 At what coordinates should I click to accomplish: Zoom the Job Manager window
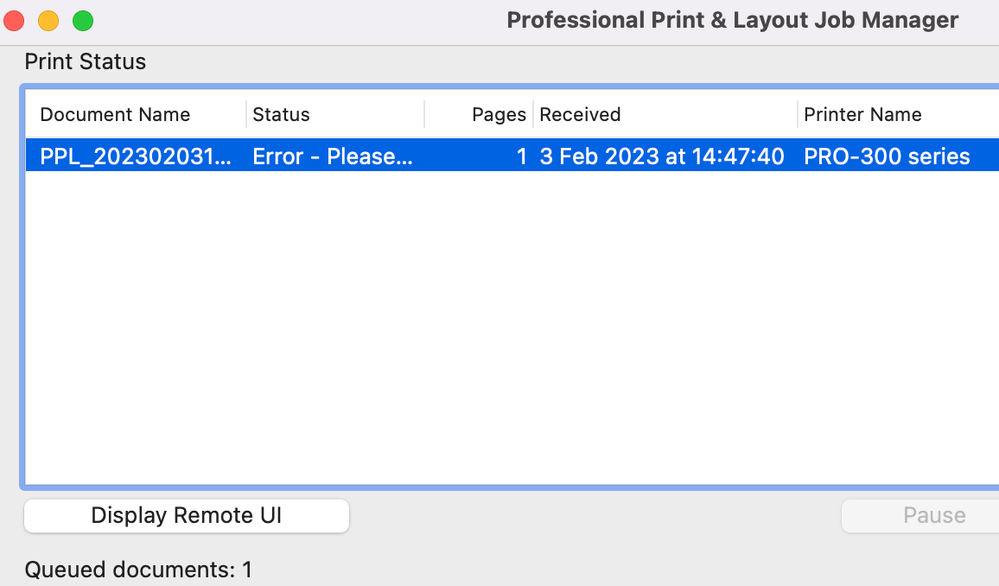[x=83, y=18]
